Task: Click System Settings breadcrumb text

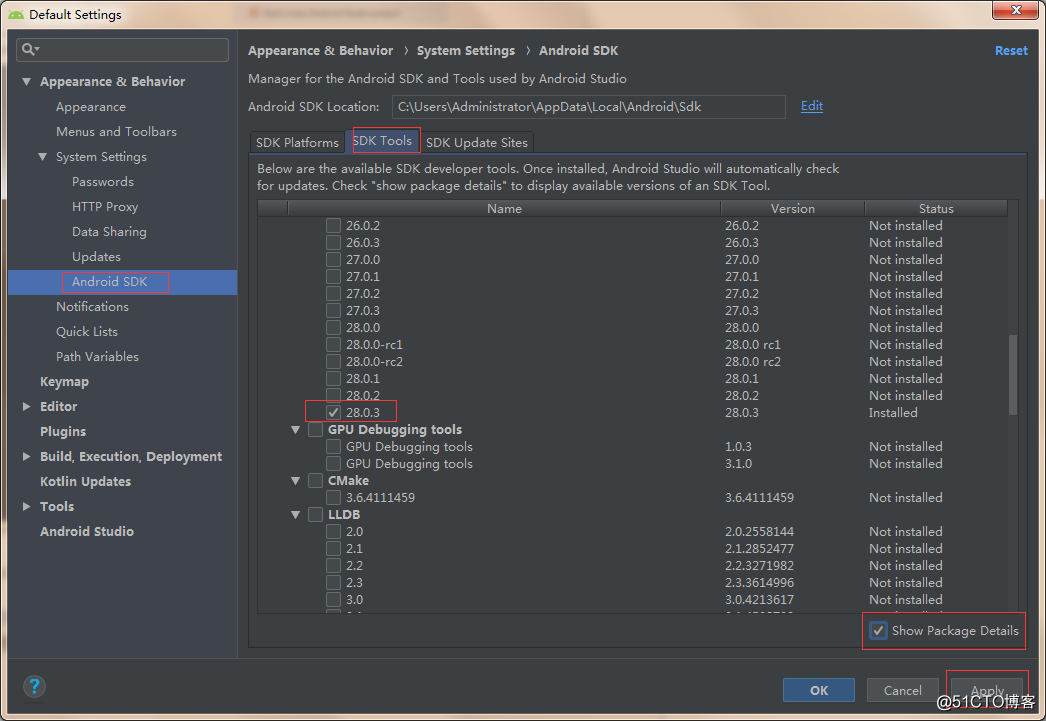Action: click(x=466, y=51)
